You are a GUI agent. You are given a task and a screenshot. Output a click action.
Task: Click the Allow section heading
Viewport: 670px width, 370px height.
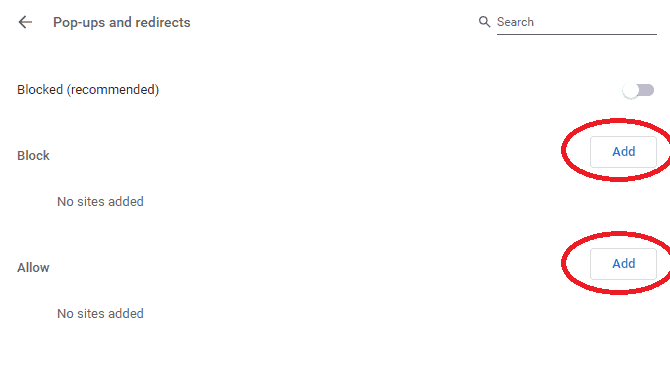(x=33, y=267)
